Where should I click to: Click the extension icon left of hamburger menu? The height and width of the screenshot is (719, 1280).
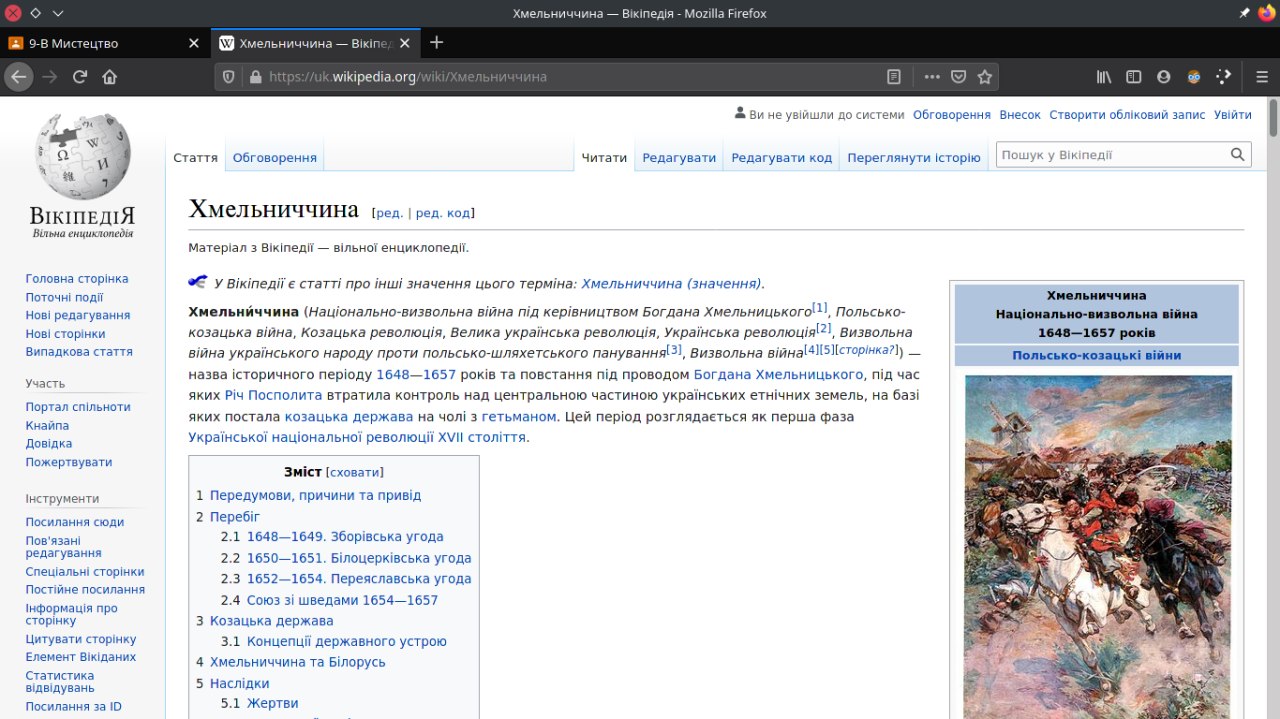pyautogui.click(x=1223, y=76)
